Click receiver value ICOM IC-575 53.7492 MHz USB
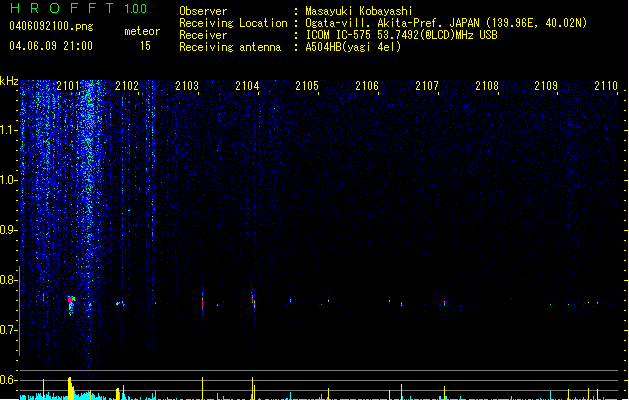The width and height of the screenshot is (629, 400). tap(401, 35)
